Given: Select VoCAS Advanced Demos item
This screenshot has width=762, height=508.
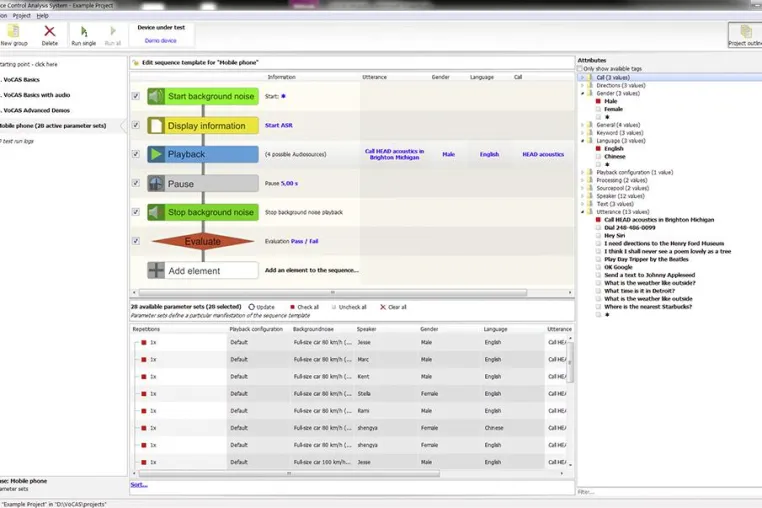Looking at the screenshot, I should (36, 110).
